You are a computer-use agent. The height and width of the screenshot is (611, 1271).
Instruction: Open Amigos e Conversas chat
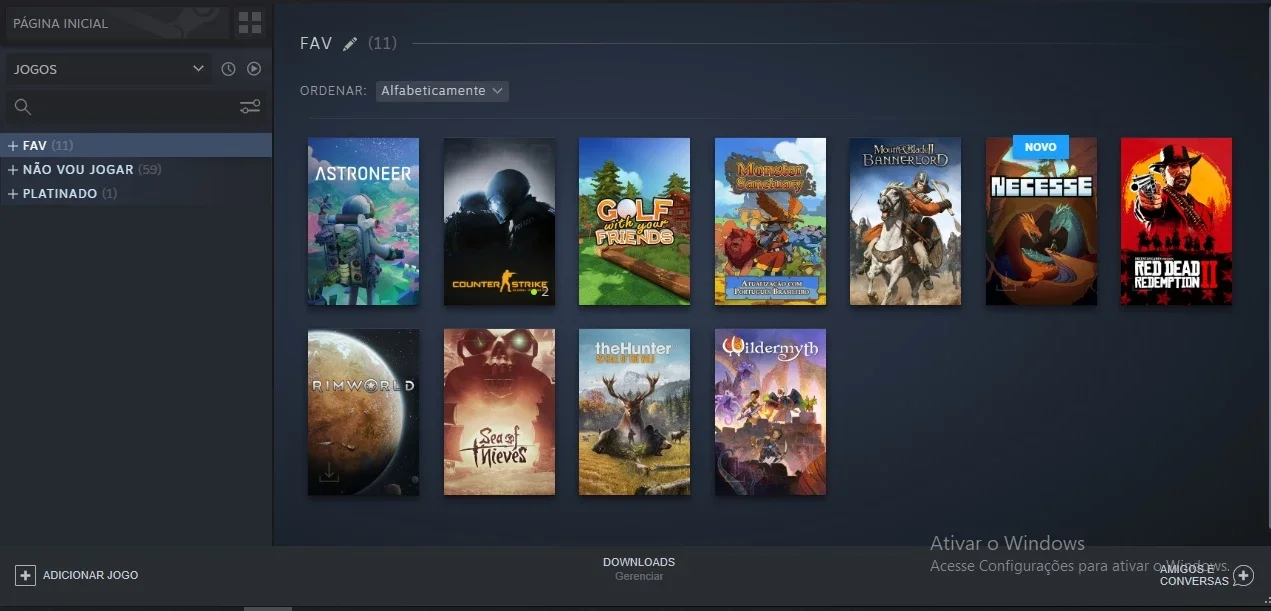coord(1194,575)
